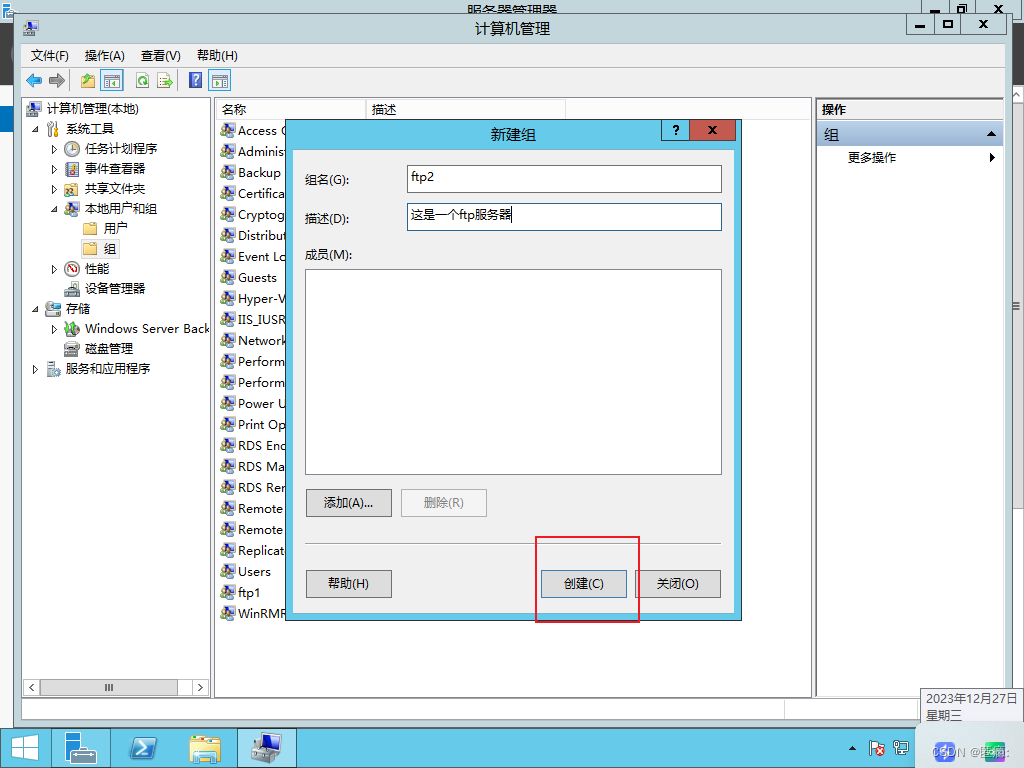
Task: Open Server Manager from the taskbar
Action: tap(81, 748)
